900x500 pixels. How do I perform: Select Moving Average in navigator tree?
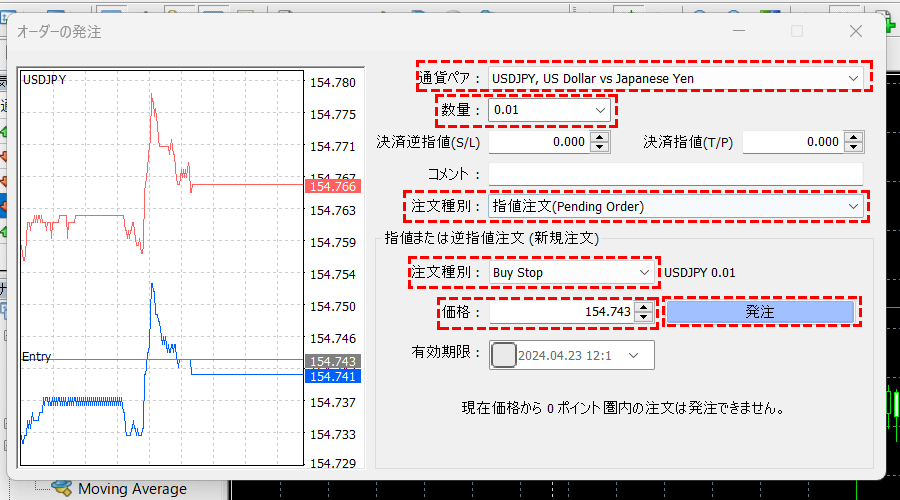(132, 489)
